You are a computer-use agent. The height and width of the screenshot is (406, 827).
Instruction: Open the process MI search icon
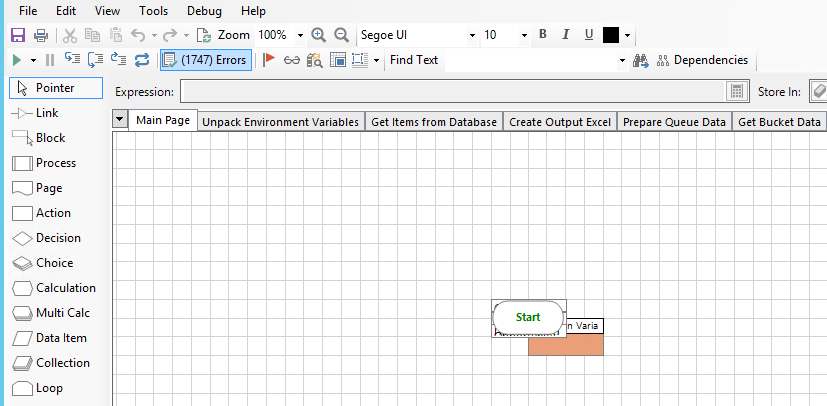click(314, 60)
